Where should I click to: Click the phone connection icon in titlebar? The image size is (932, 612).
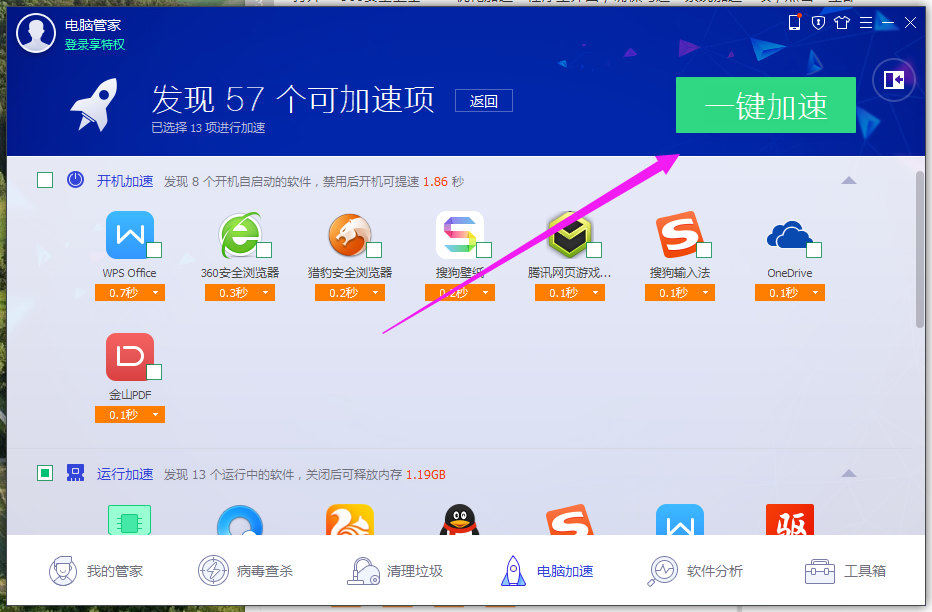795,21
